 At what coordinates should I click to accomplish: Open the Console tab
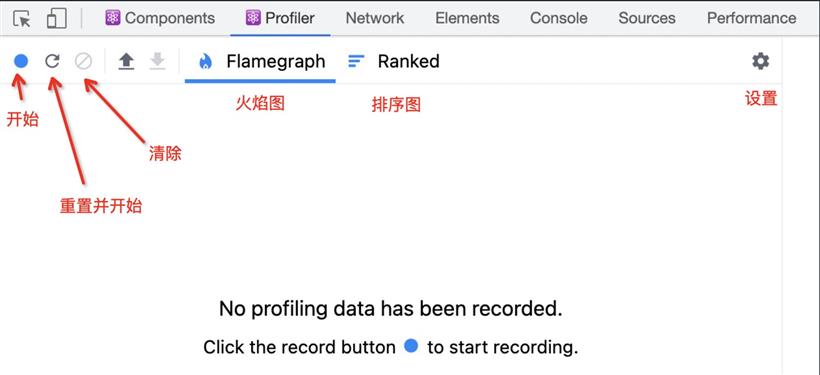pyautogui.click(x=559, y=18)
